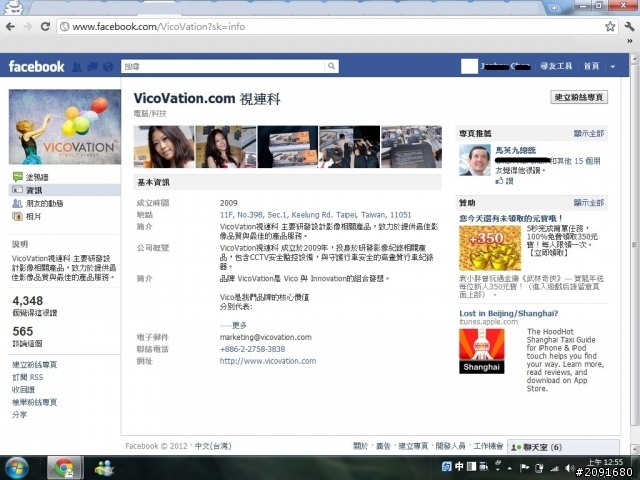Click the Shanghai taxi guide ad image
The image size is (640, 480).
482,351
